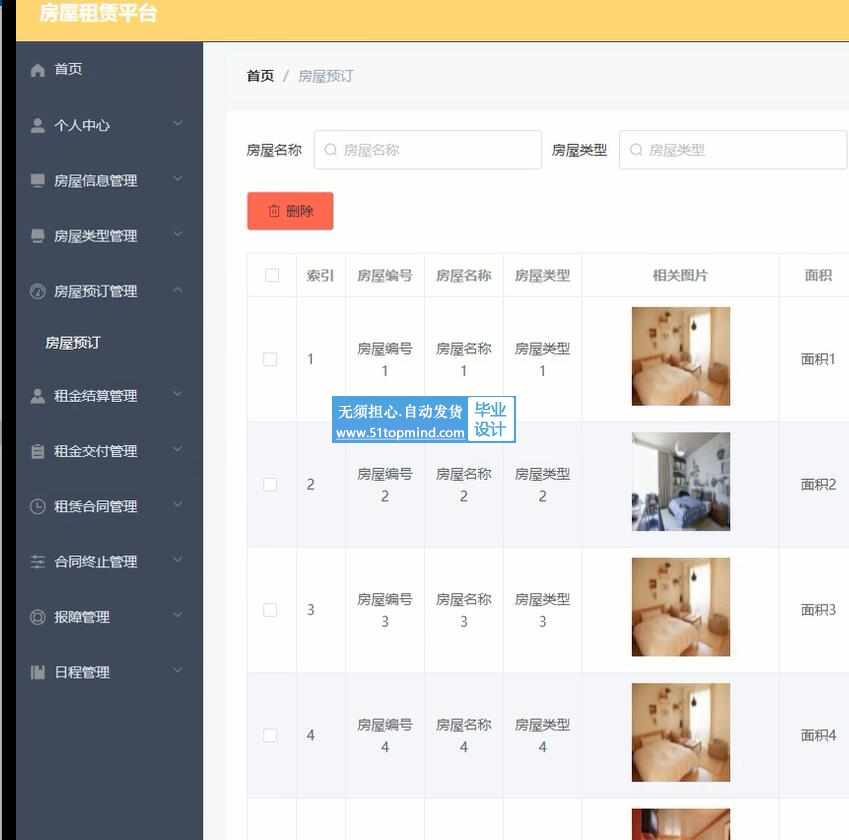Click the sliders icon beside 合同终止管理
Screen dimensions: 849x840
pos(37,562)
